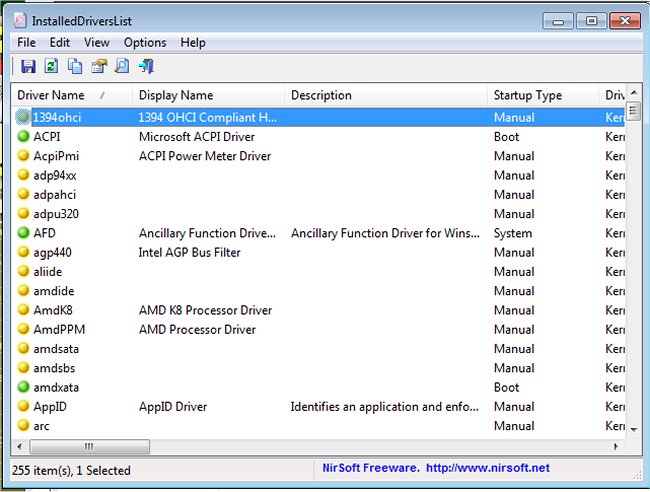Open the Help menu

pyautogui.click(x=193, y=43)
